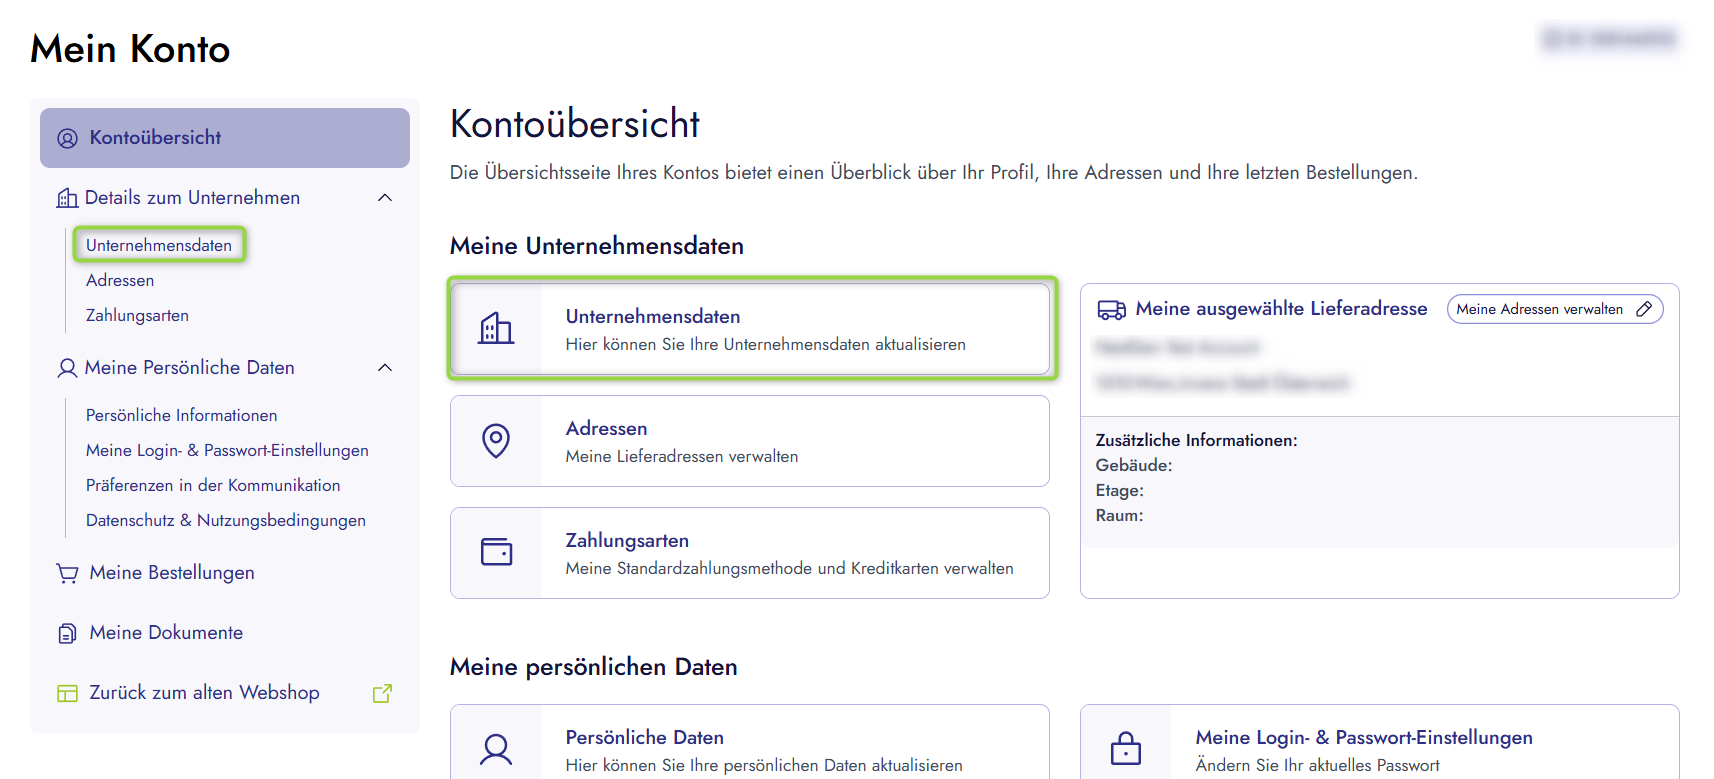
Task: Click the 'Gebäude:' label
Action: pyautogui.click(x=1134, y=465)
